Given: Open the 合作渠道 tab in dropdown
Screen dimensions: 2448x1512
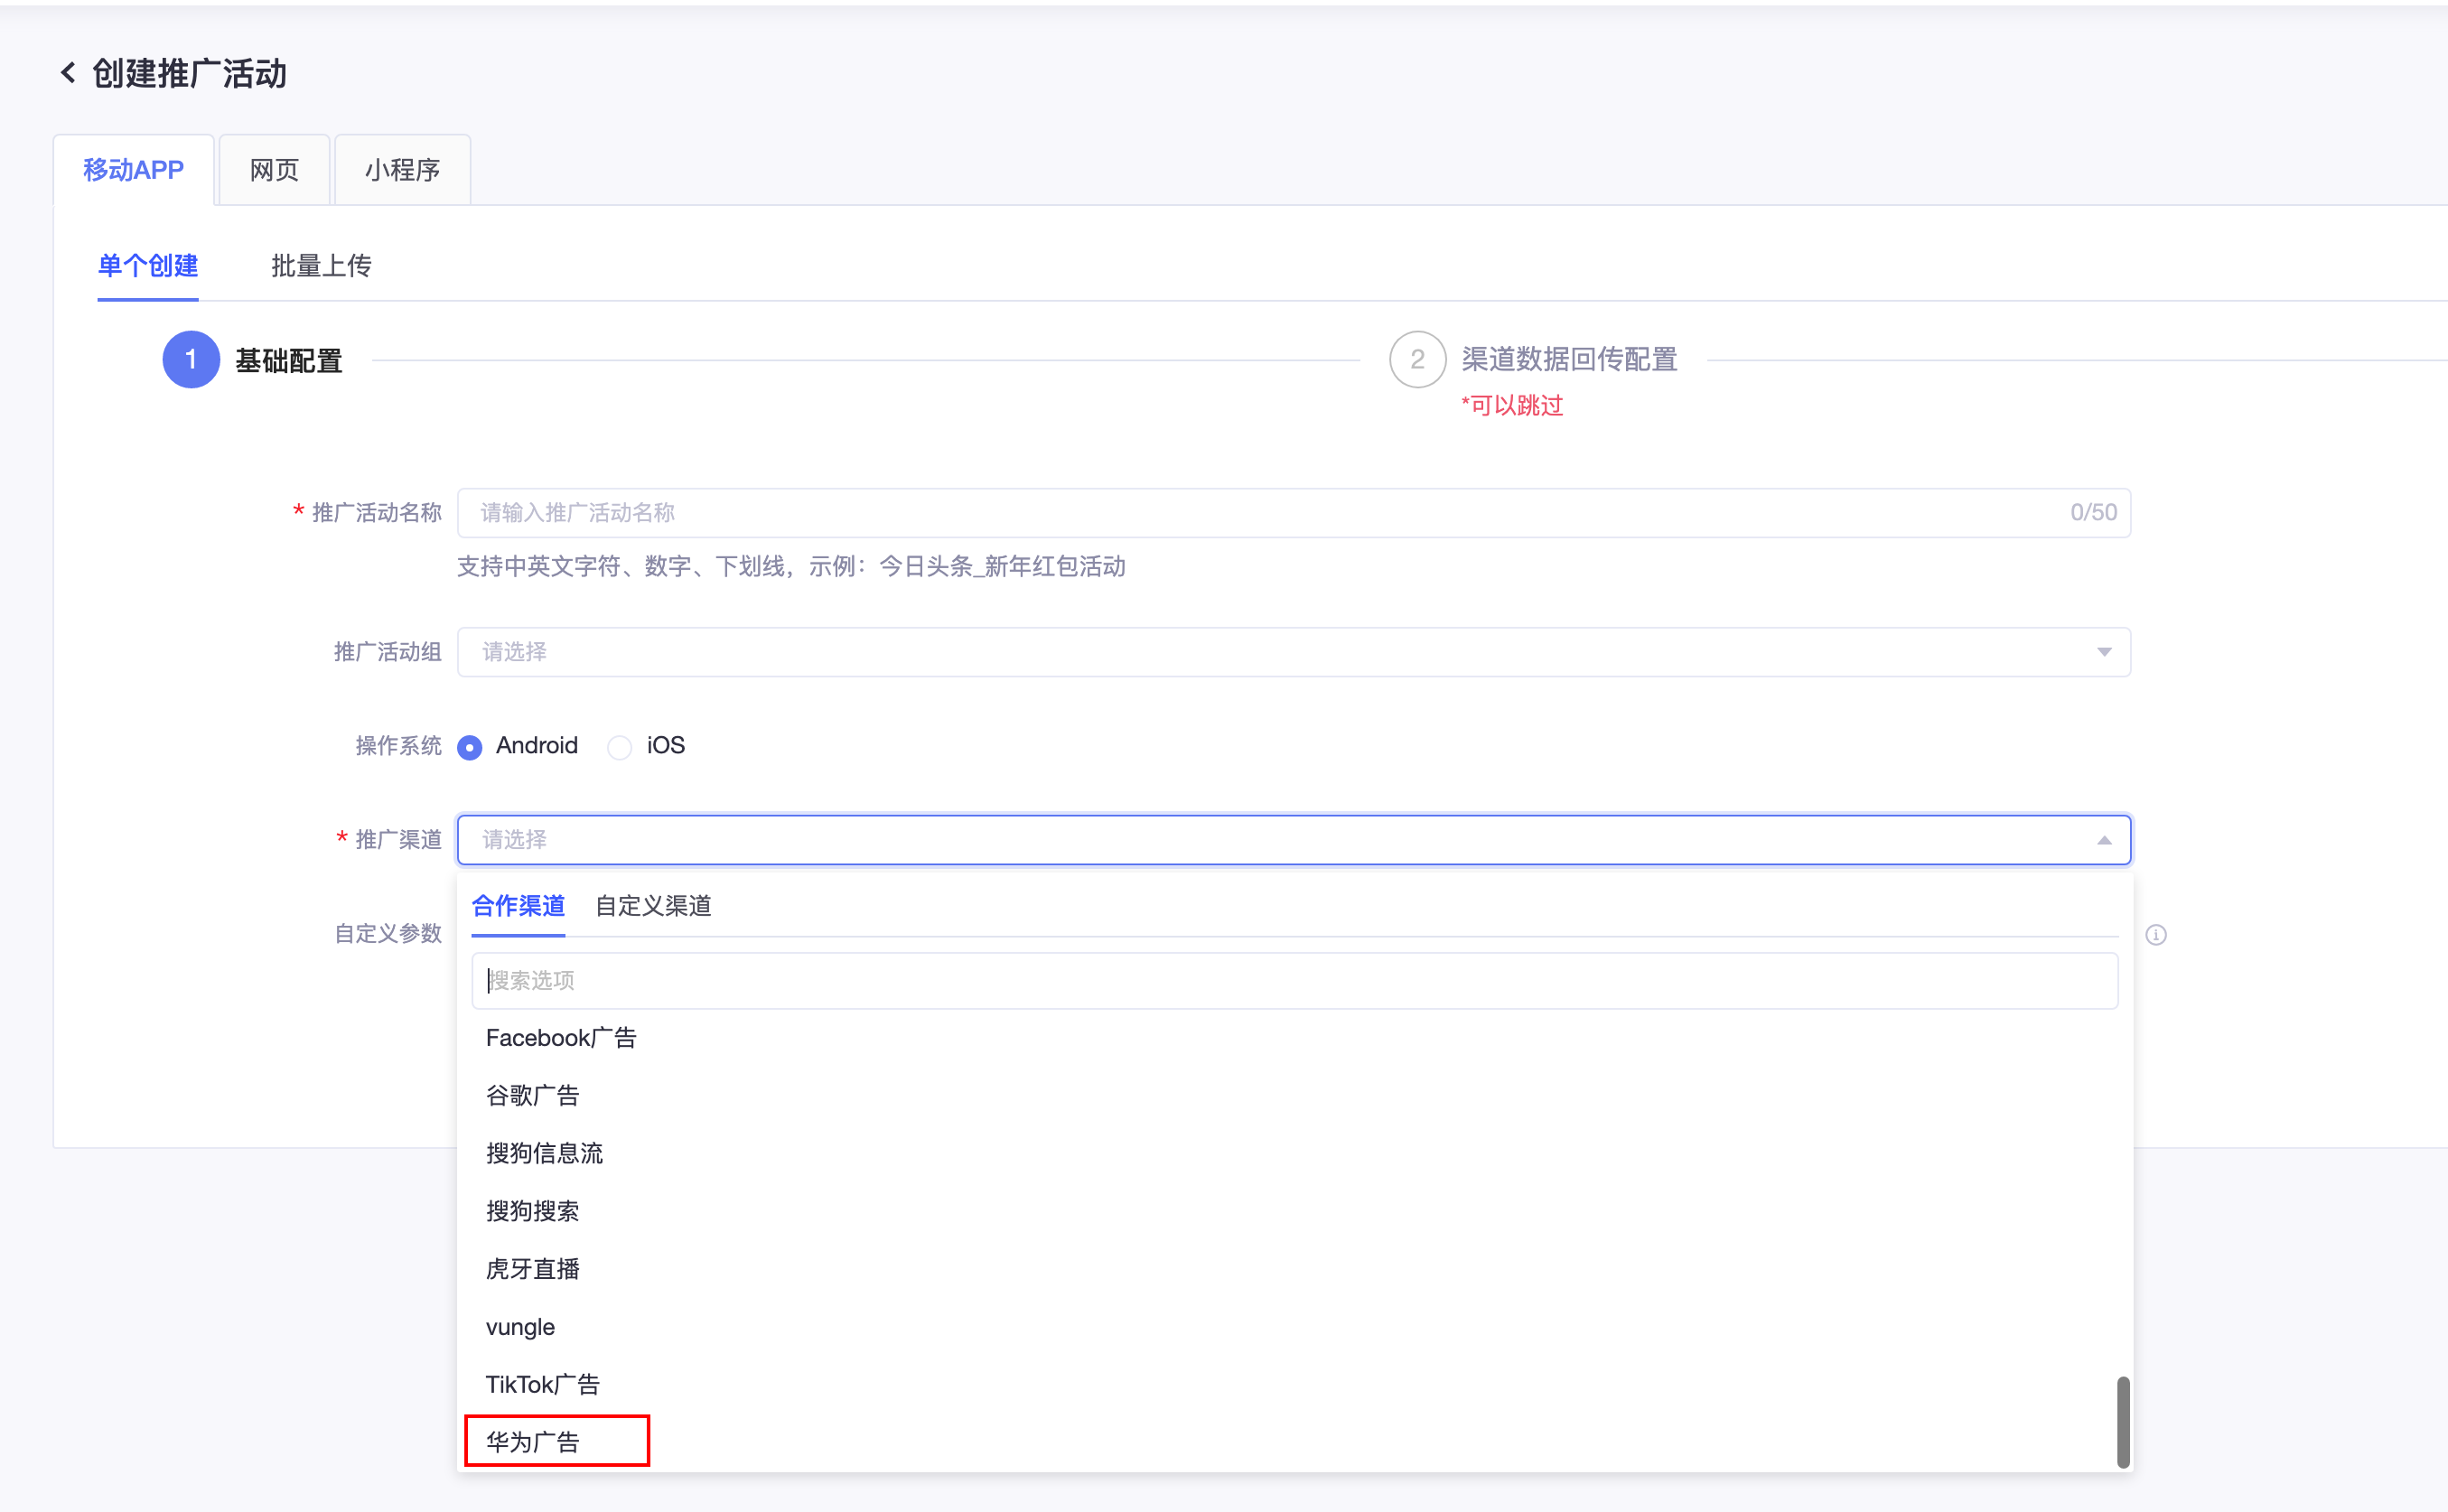Looking at the screenshot, I should (518, 906).
